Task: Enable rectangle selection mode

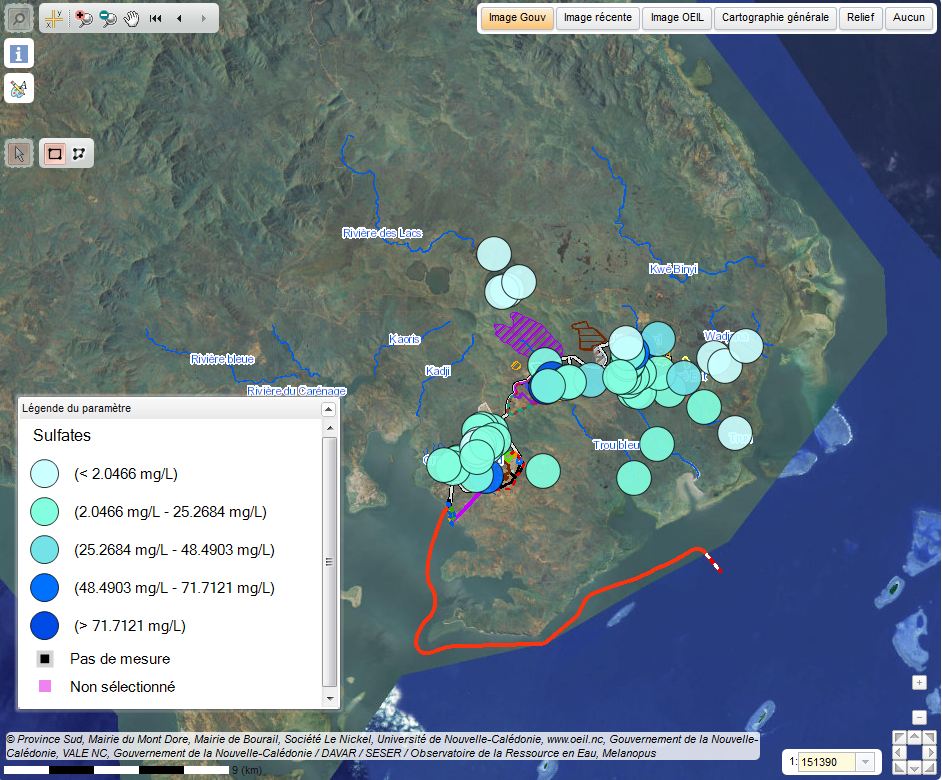Action: (x=54, y=153)
